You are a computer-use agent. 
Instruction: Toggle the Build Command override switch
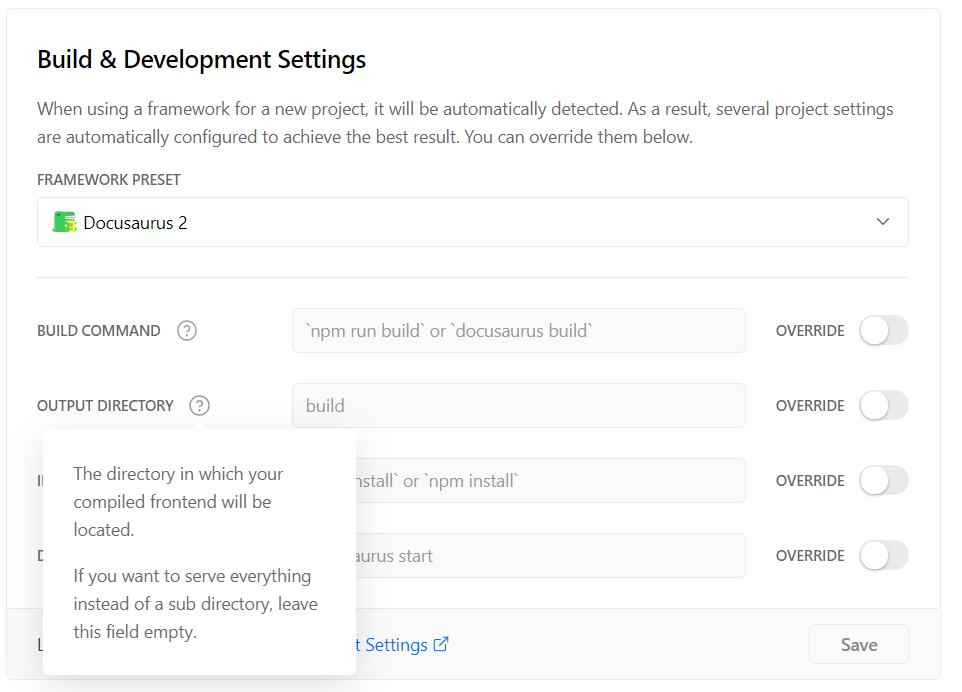pos(883,331)
